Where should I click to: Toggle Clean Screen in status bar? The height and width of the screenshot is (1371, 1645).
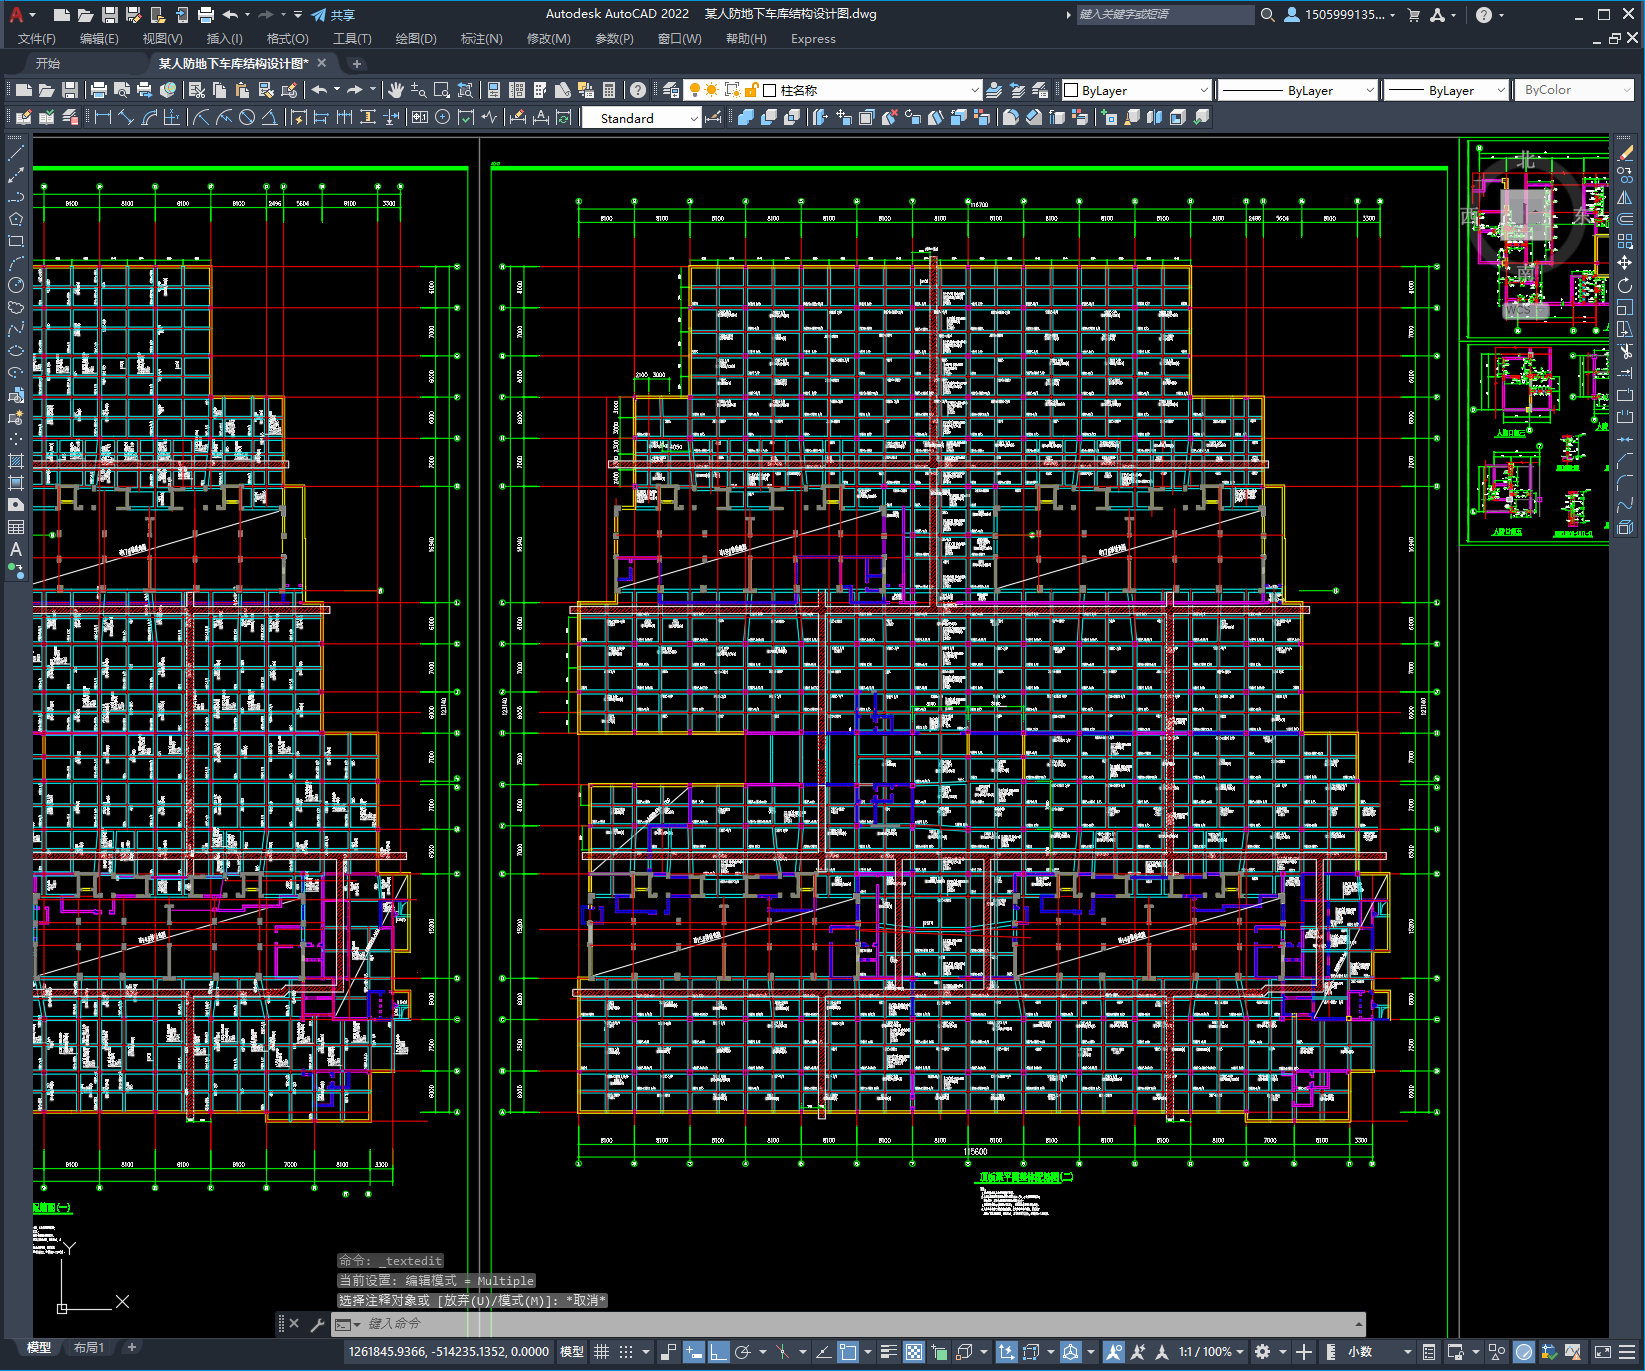[1602, 1352]
